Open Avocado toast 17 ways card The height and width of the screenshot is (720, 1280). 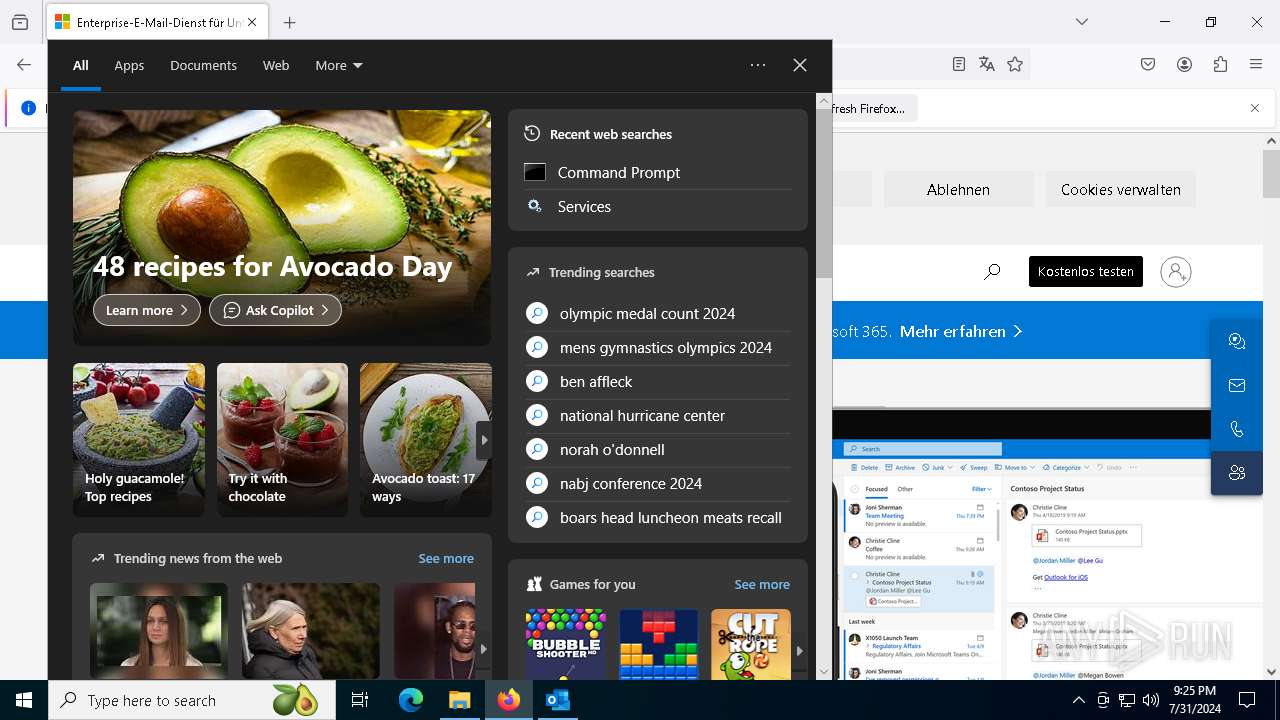point(425,440)
